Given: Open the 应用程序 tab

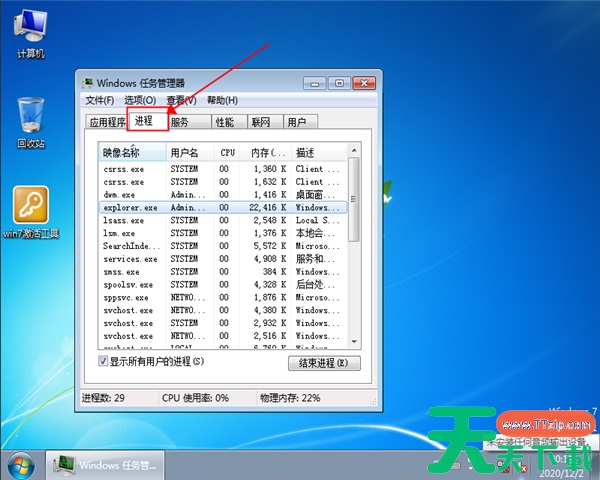Looking at the screenshot, I should tap(107, 122).
